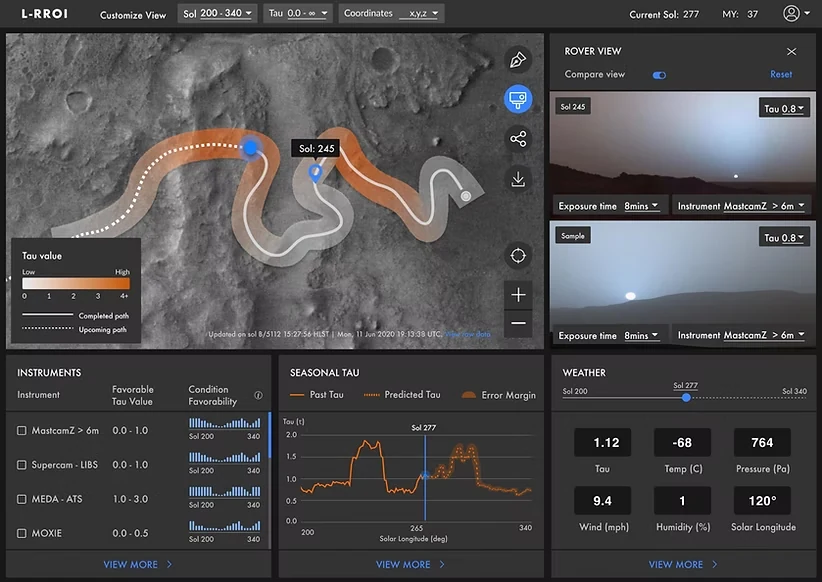Expand Tau 0.8 dropdown on Sol 245 image
The height and width of the screenshot is (582, 822).
coord(784,109)
